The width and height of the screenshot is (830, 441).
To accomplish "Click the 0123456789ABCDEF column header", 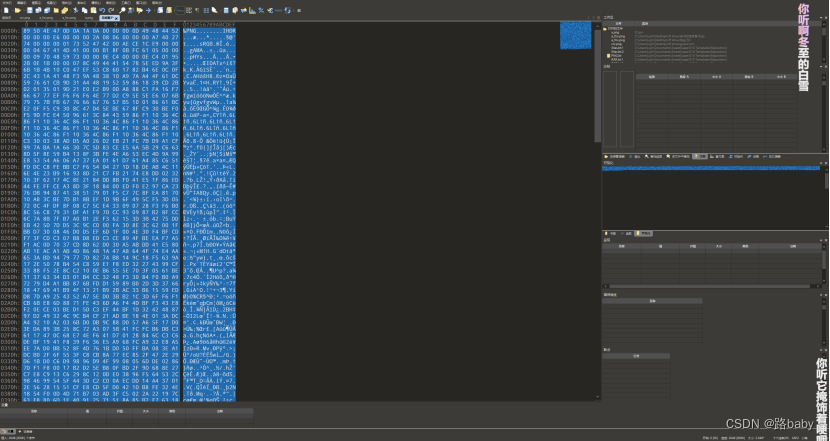I will click(209, 25).
